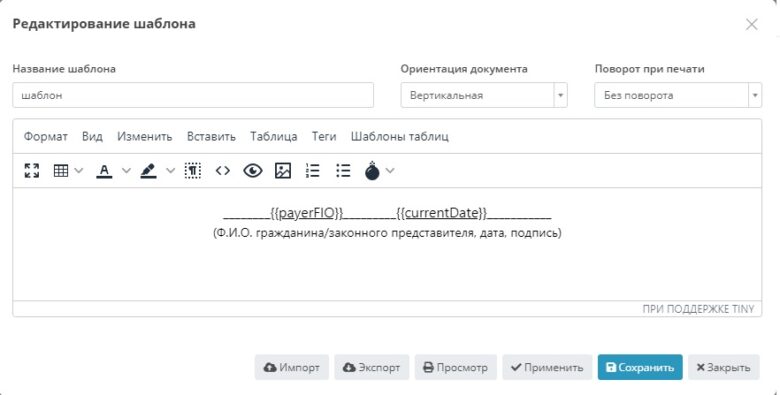Apply background highlight color icon

[148, 171]
